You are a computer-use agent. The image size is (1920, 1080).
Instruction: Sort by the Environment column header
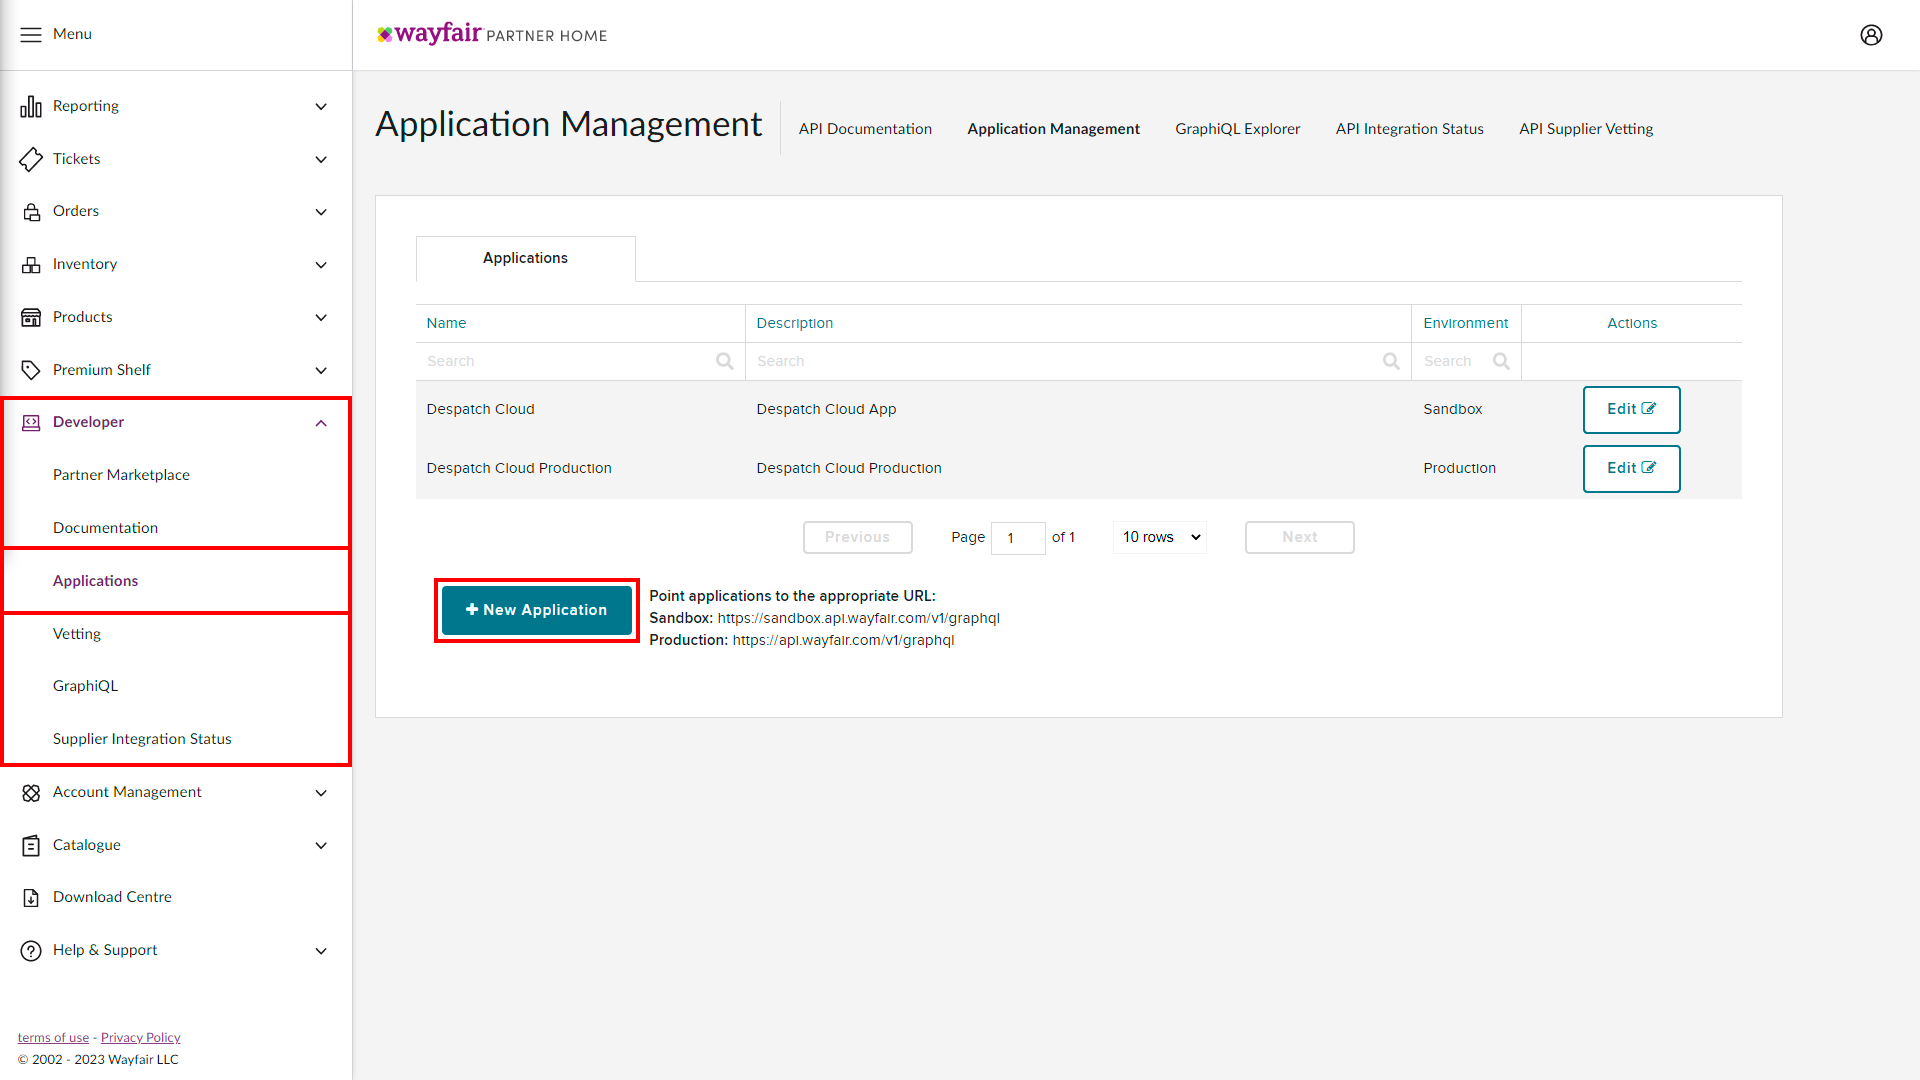(1465, 323)
